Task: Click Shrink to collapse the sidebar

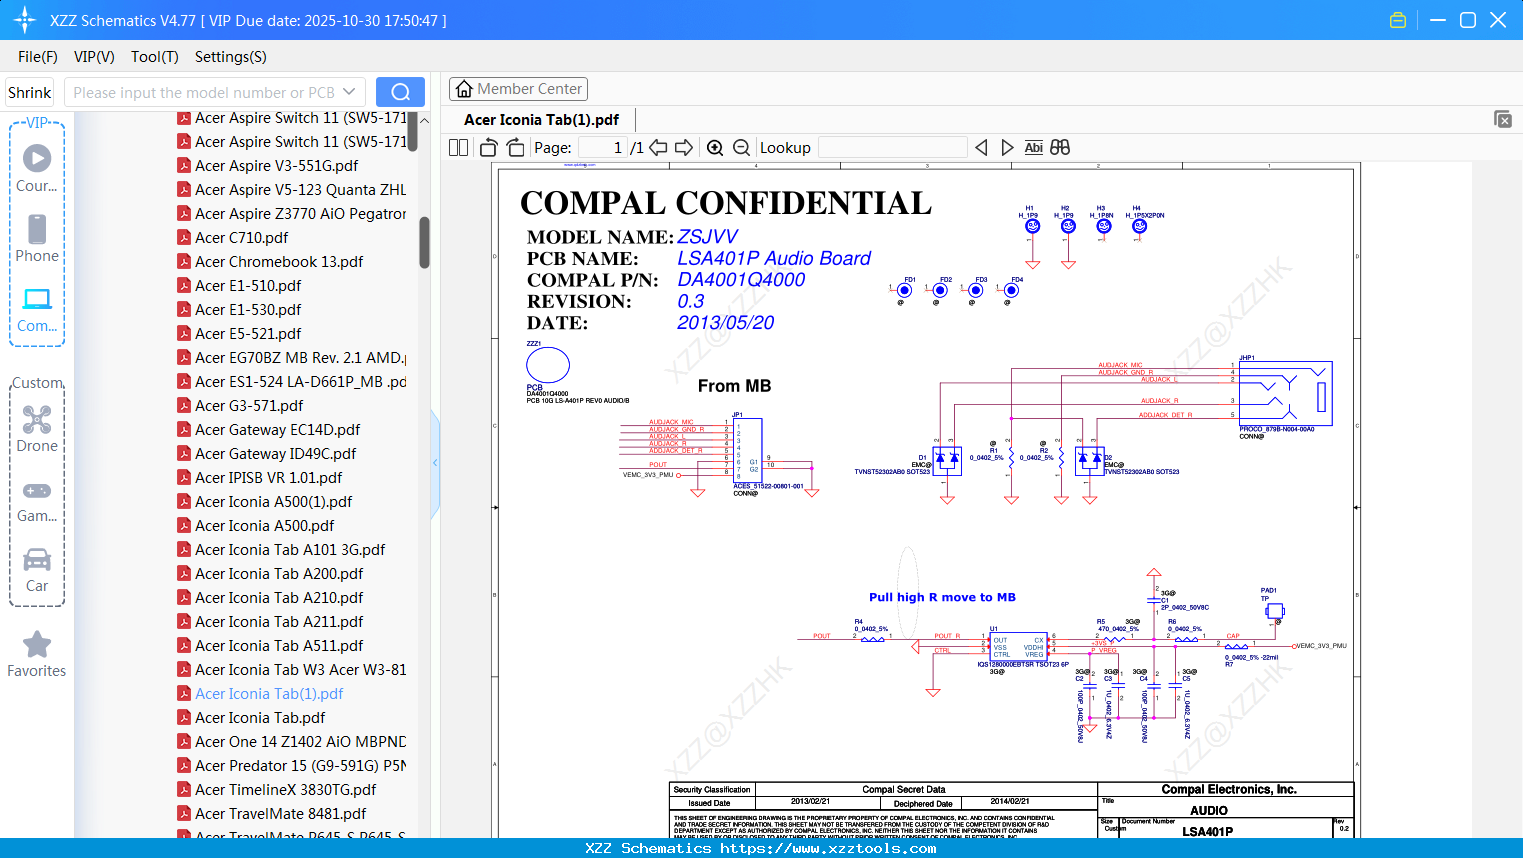Action: pos(29,92)
